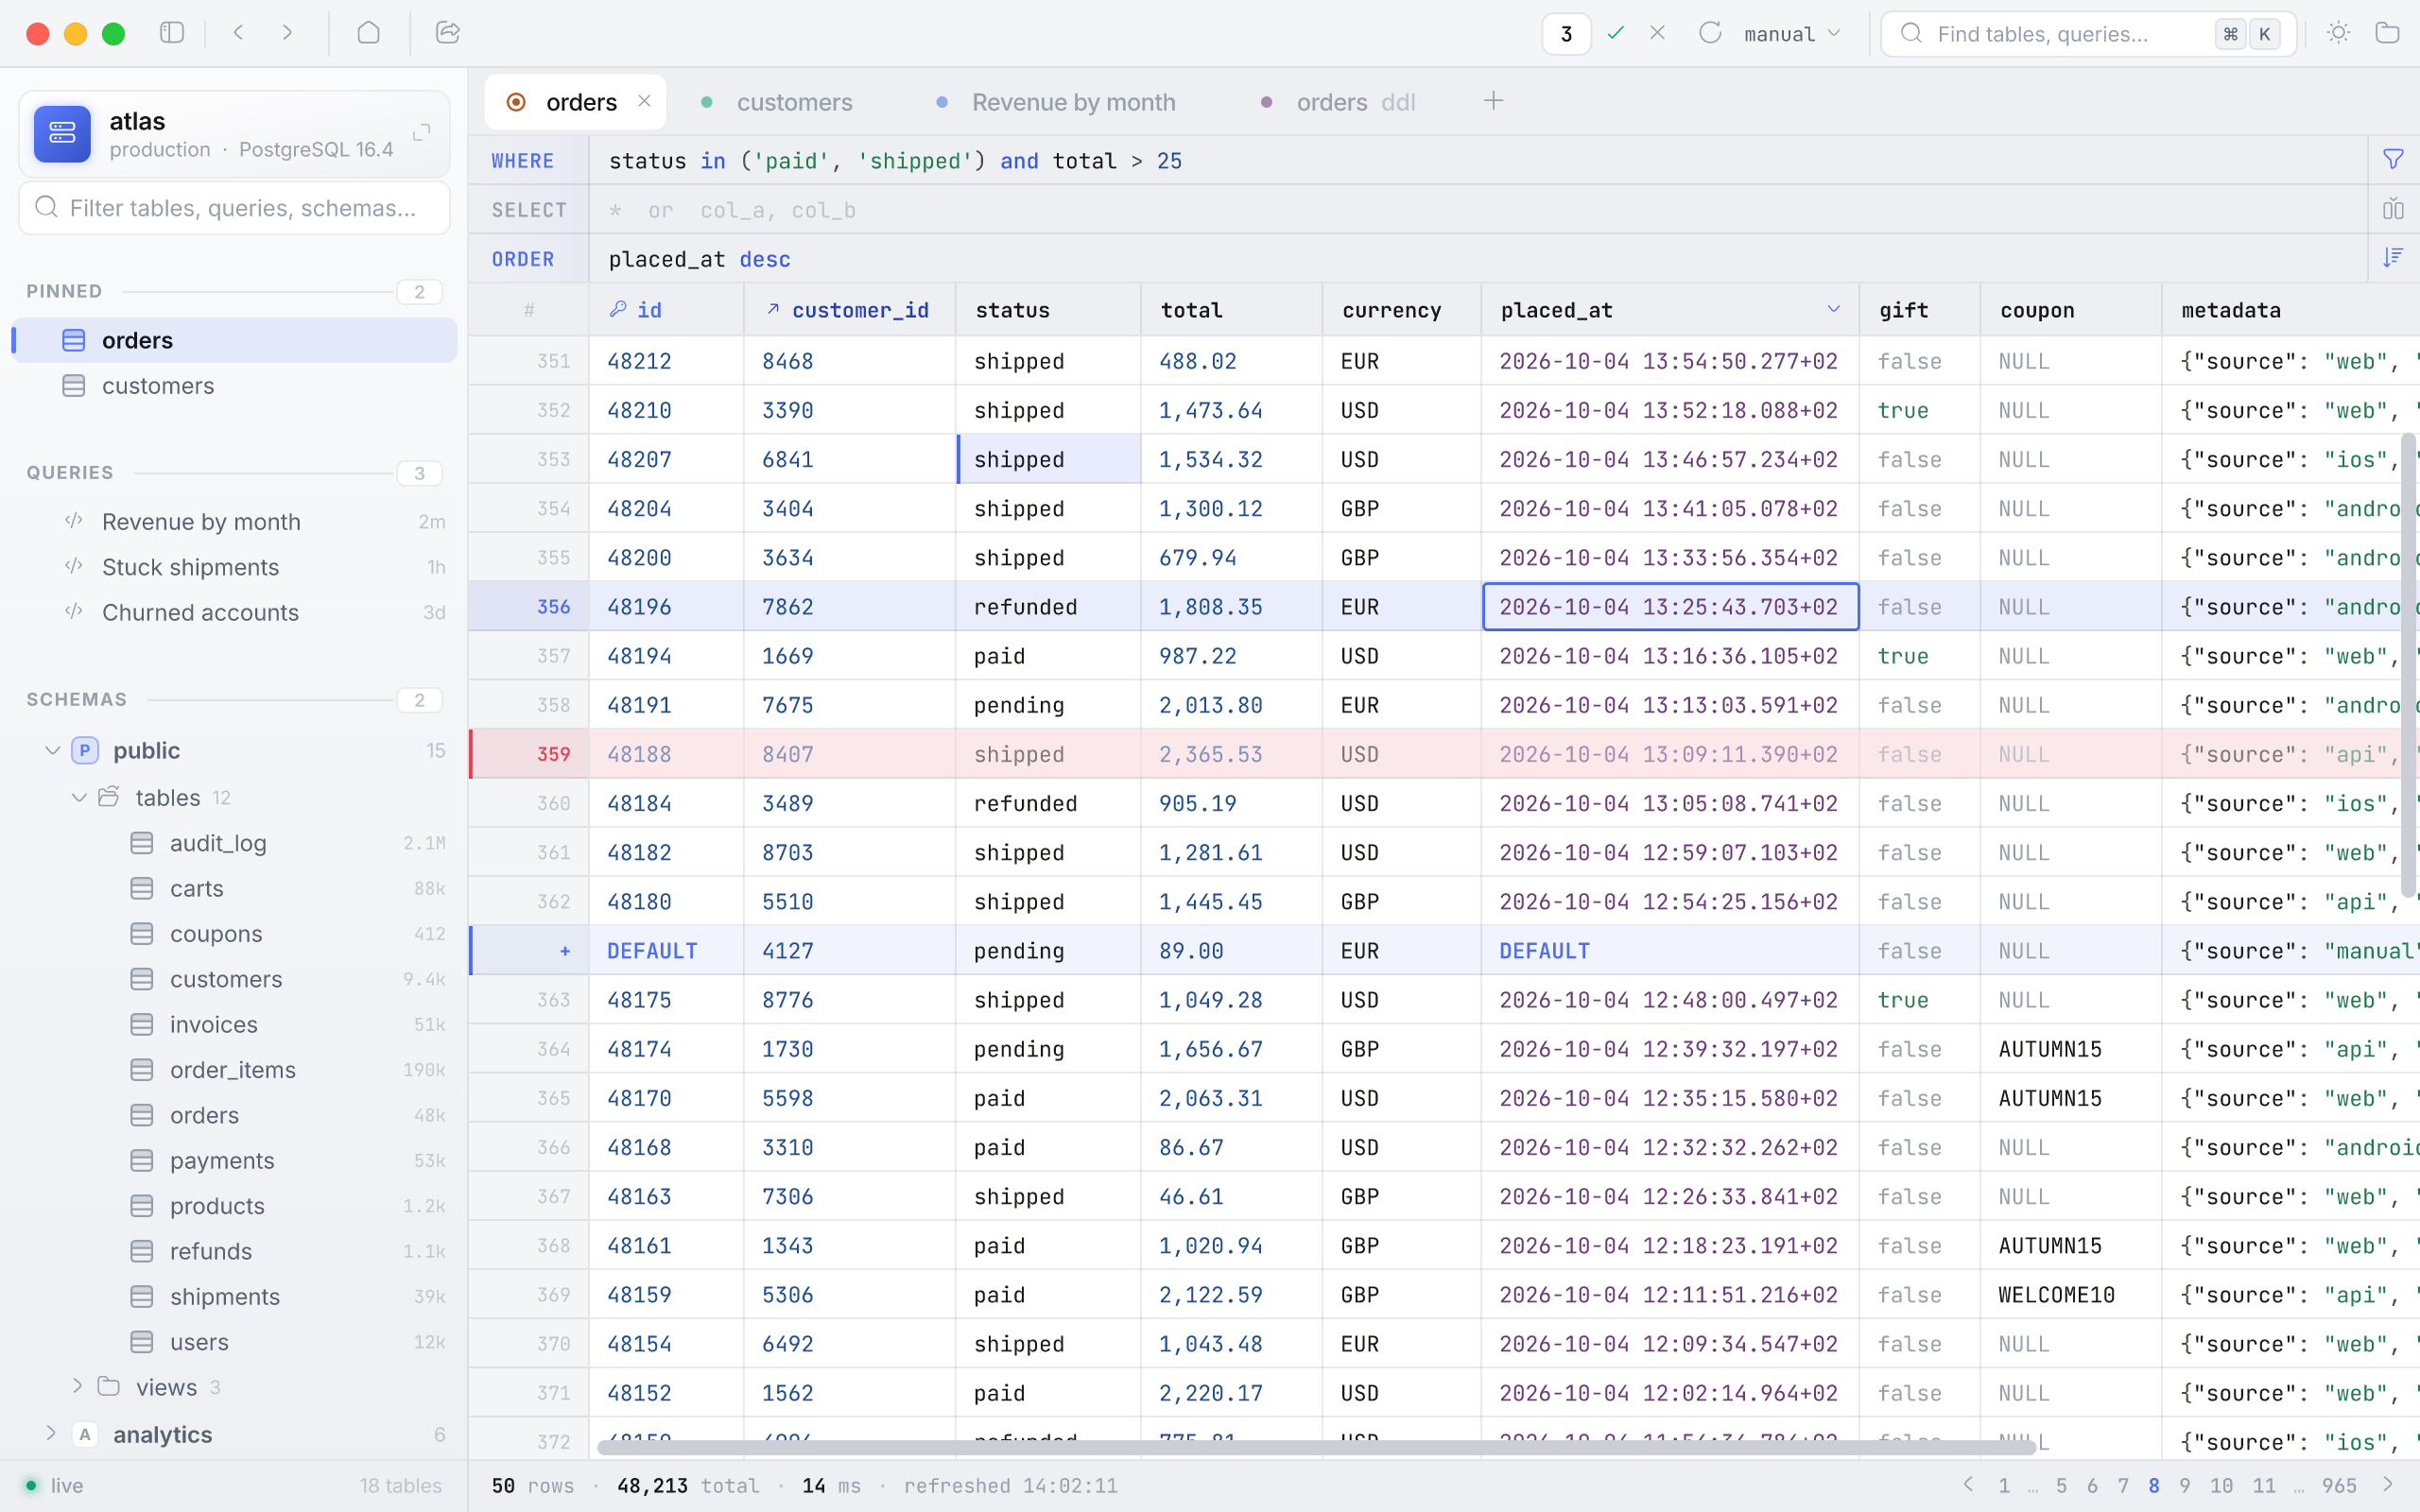
Task: Go forward with right arrow
Action: pos(287,33)
